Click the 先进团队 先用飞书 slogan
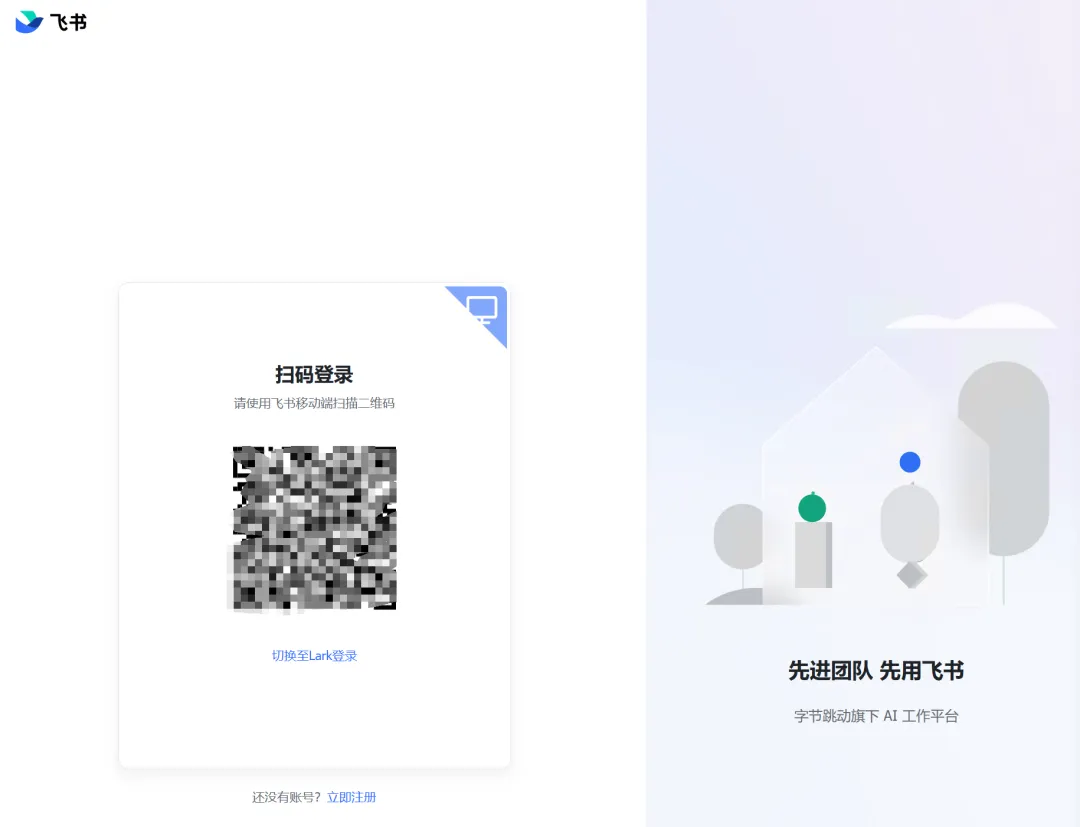The image size is (1080, 827). coord(875,670)
